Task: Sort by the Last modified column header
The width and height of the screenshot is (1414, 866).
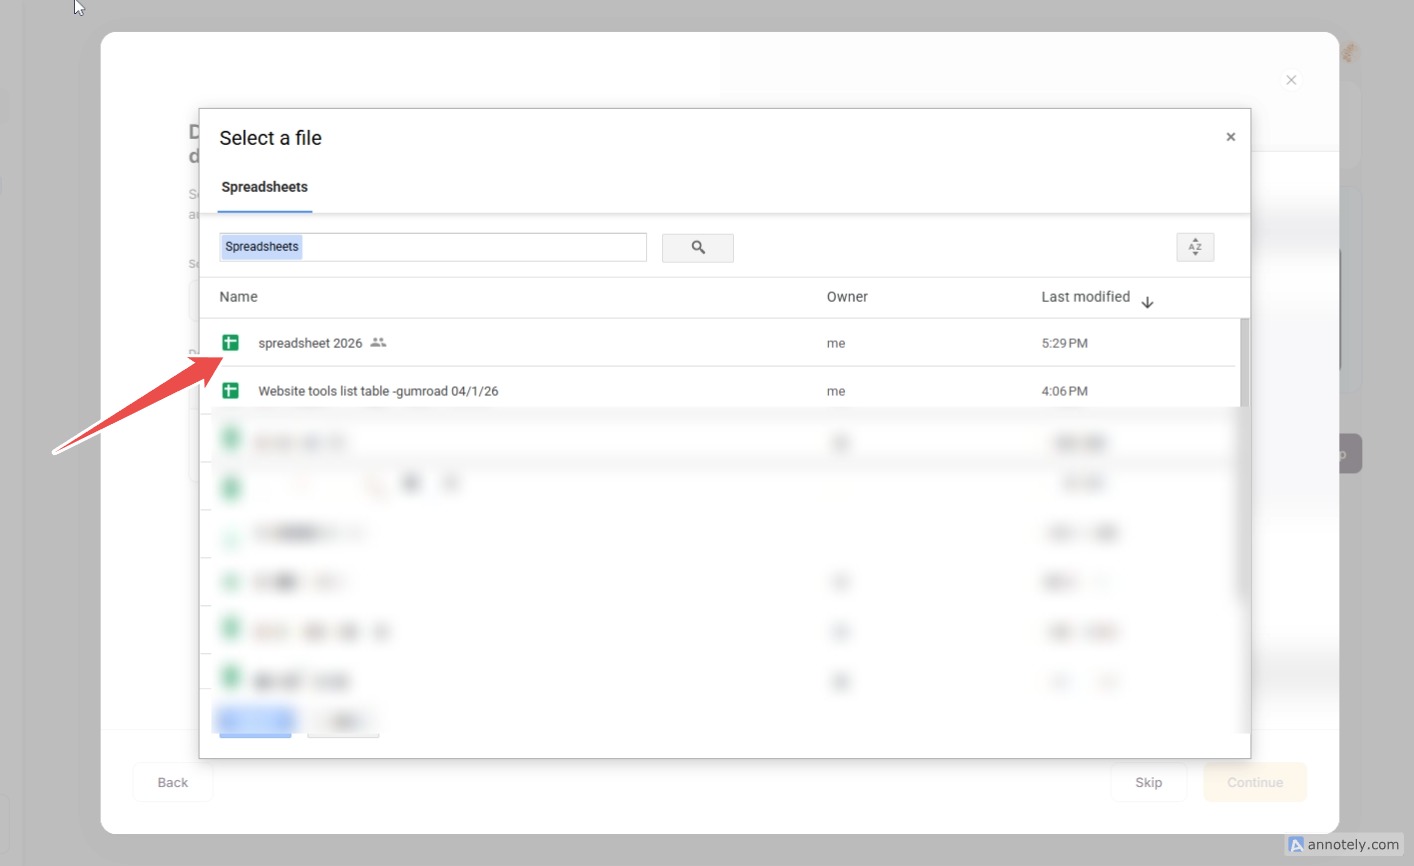Action: 1085,297
